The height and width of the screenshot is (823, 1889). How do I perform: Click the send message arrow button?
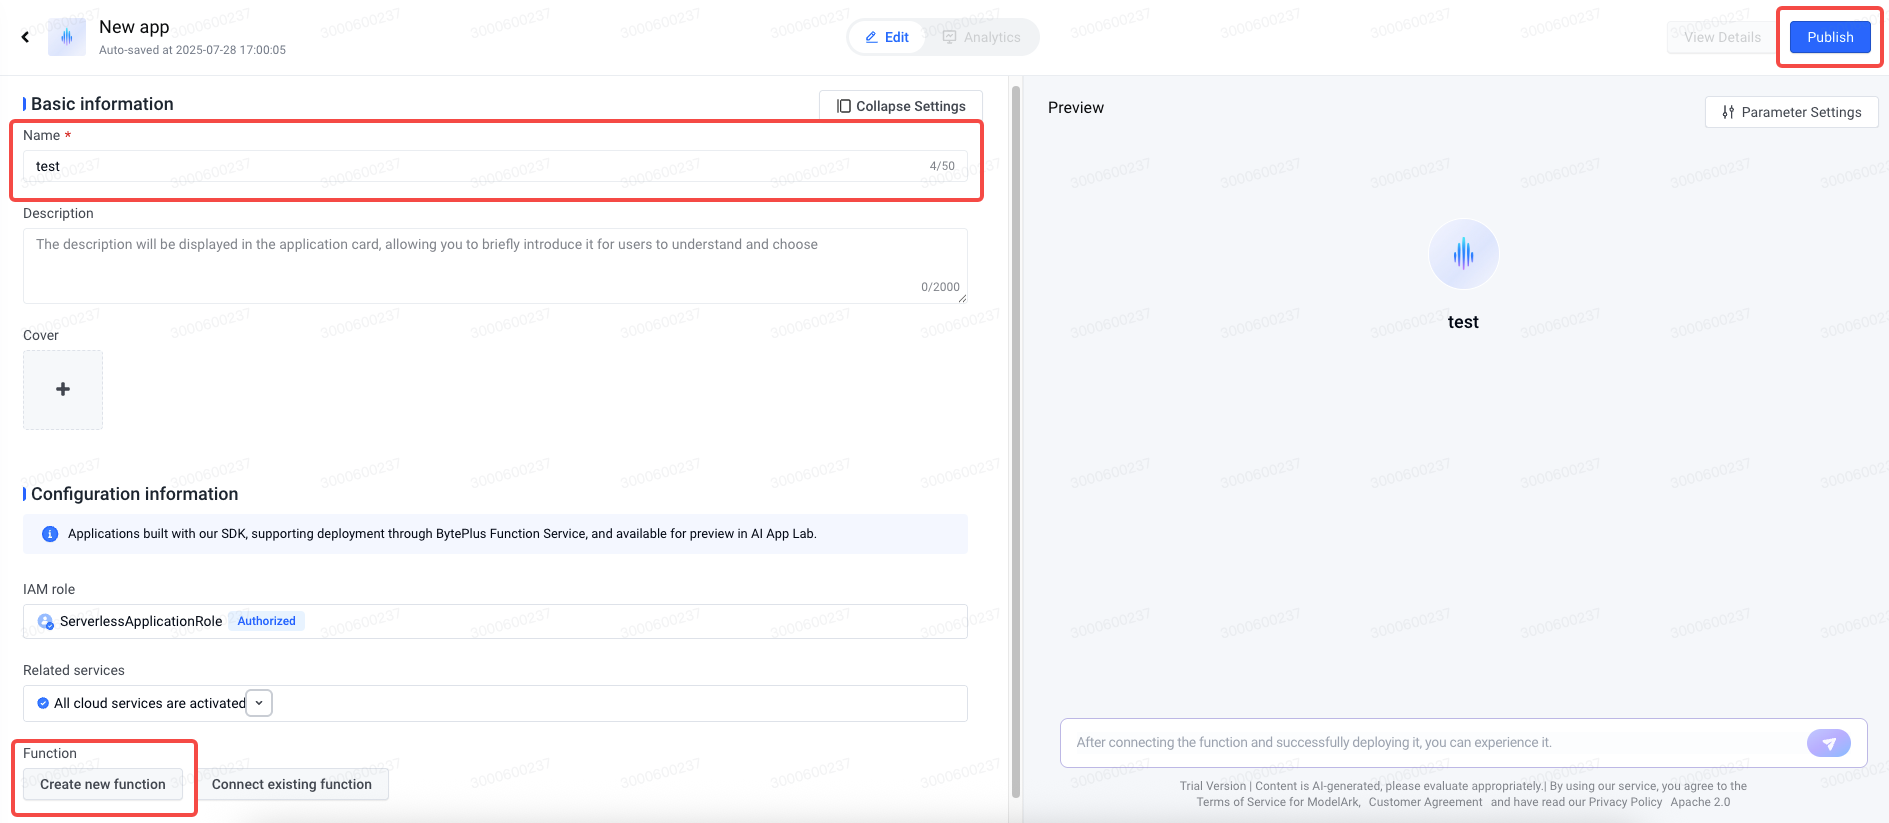point(1829,743)
